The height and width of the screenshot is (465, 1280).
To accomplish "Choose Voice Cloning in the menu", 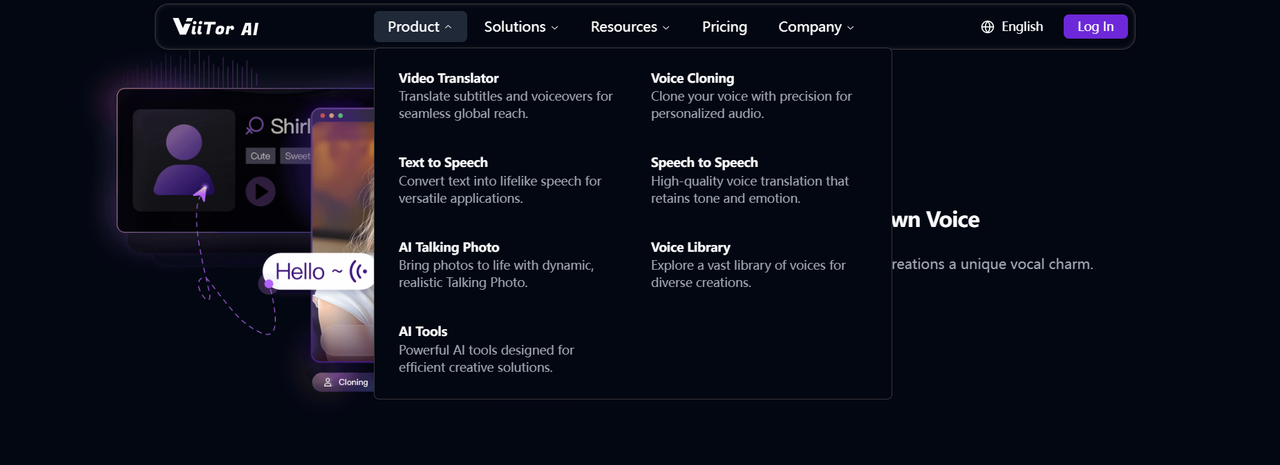I will point(692,78).
